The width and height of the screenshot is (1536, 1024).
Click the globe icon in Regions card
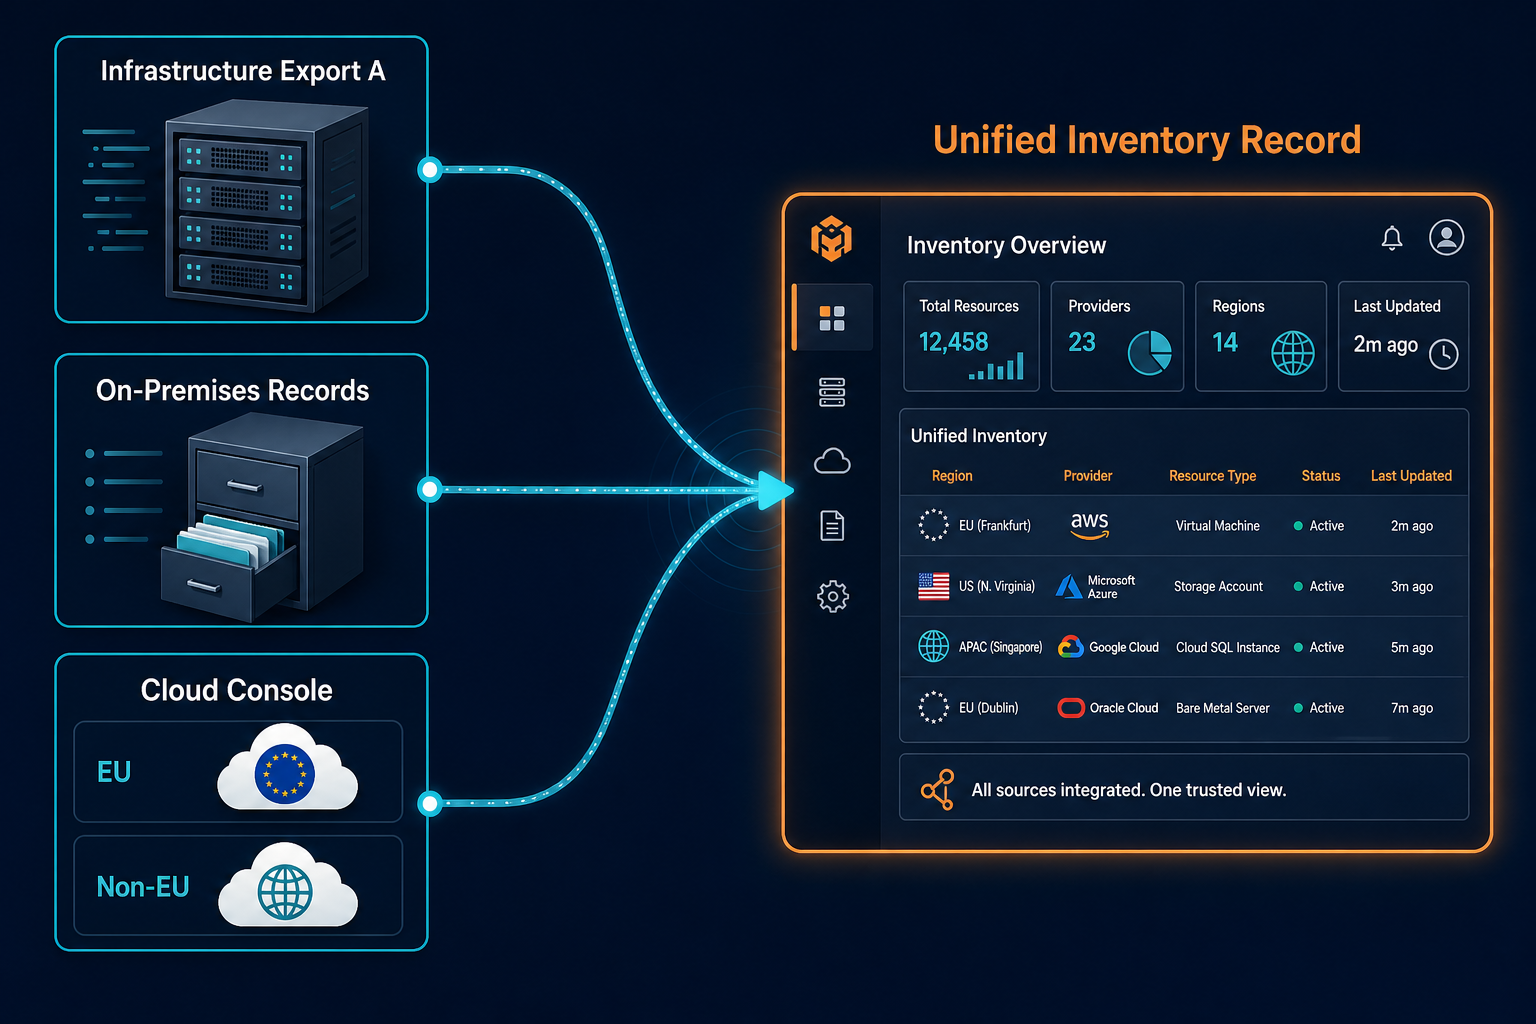click(x=1292, y=353)
